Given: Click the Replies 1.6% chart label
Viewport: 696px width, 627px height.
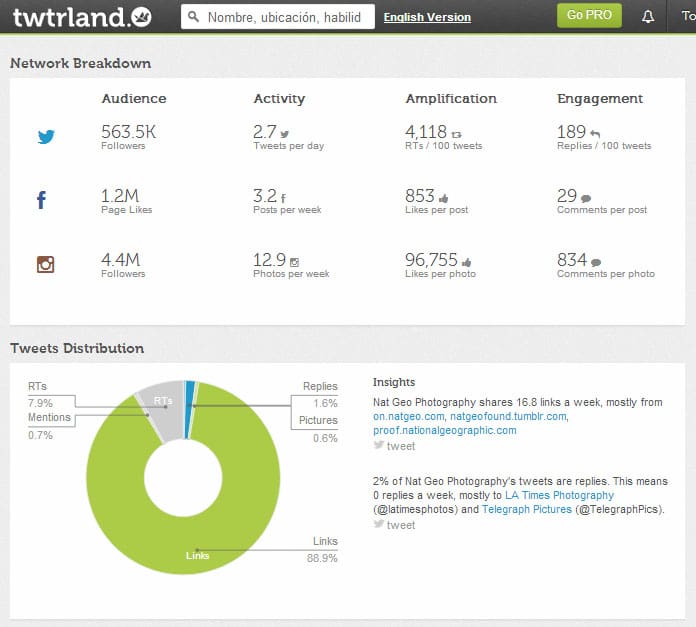Looking at the screenshot, I should tap(320, 395).
